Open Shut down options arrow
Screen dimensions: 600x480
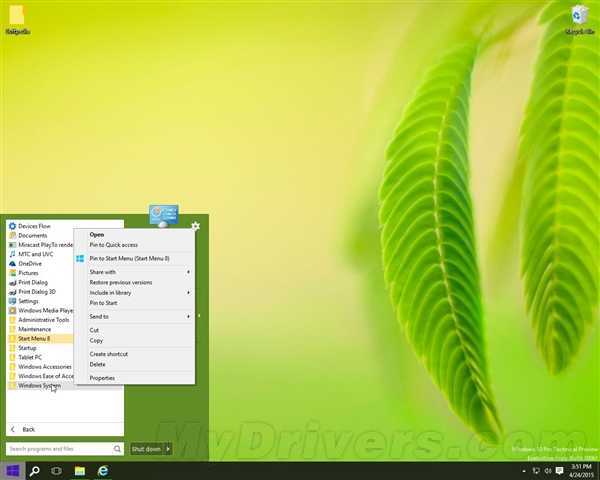168,449
